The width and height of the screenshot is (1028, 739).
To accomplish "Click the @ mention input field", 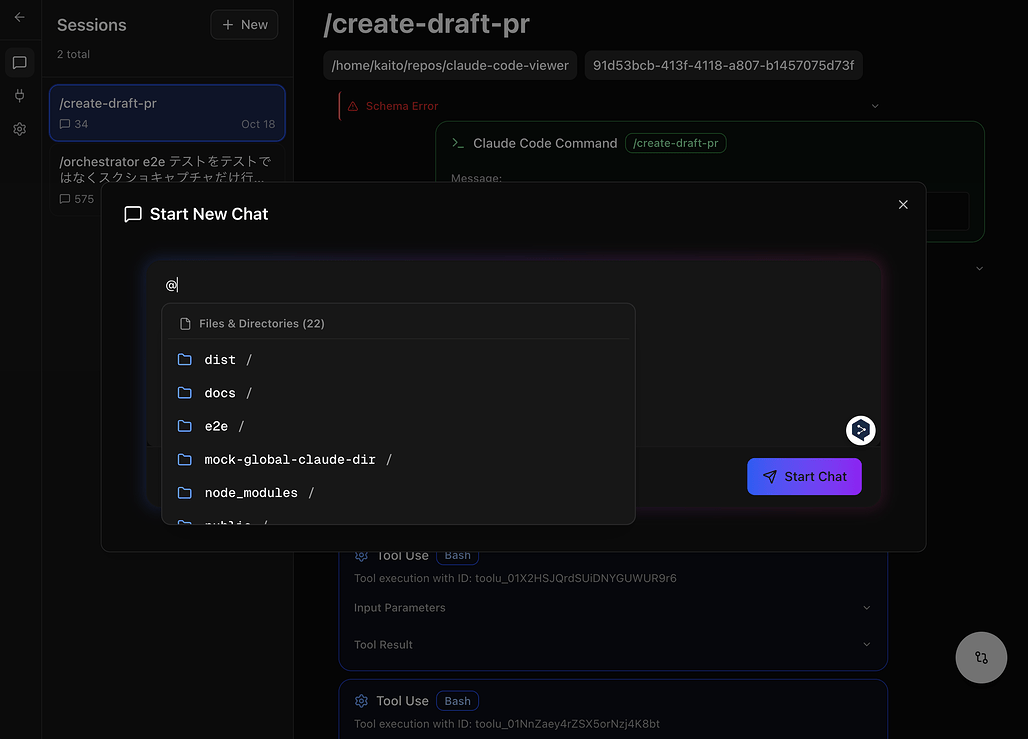I will point(400,284).
